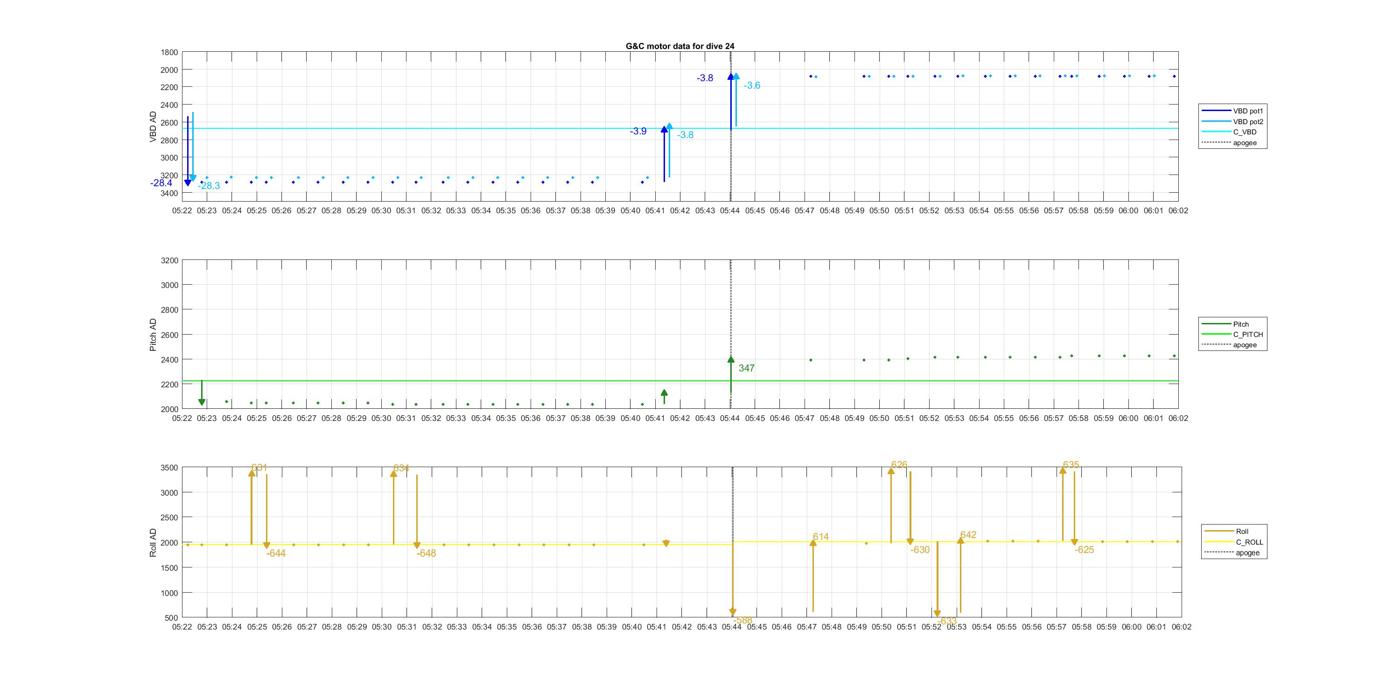Image resolution: width=1400 pixels, height=693 pixels.
Task: Click the "642" roll data label
Action: click(968, 536)
